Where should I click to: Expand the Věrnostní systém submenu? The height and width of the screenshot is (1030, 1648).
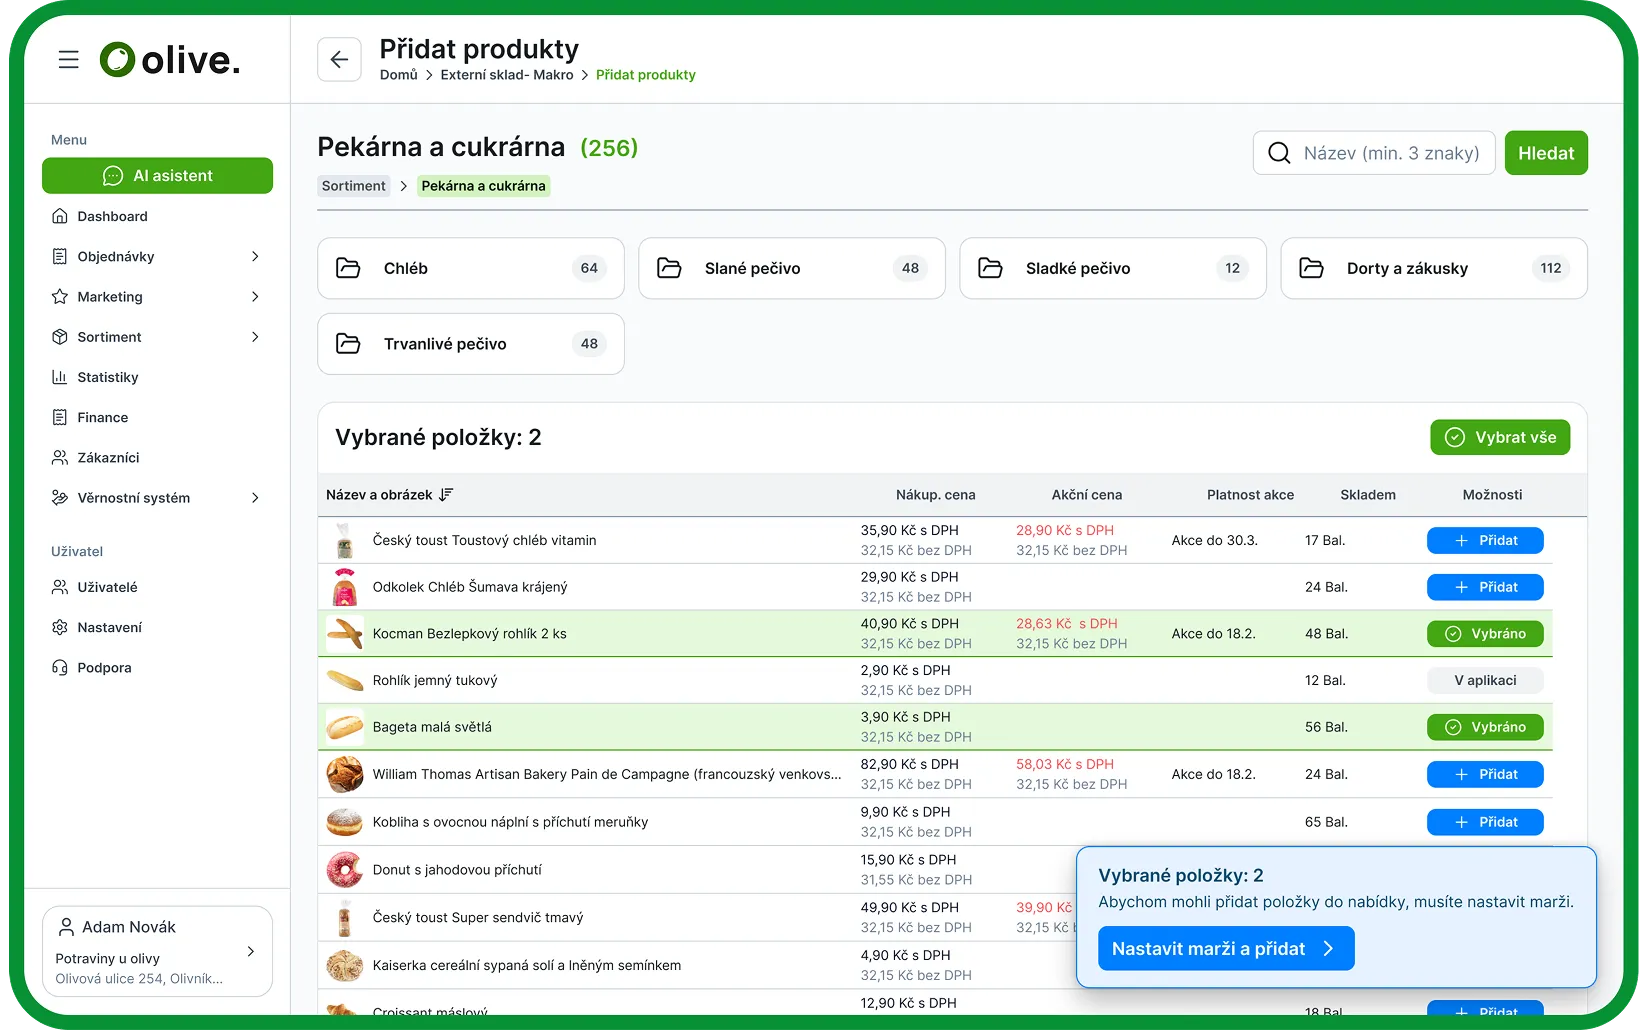click(255, 498)
